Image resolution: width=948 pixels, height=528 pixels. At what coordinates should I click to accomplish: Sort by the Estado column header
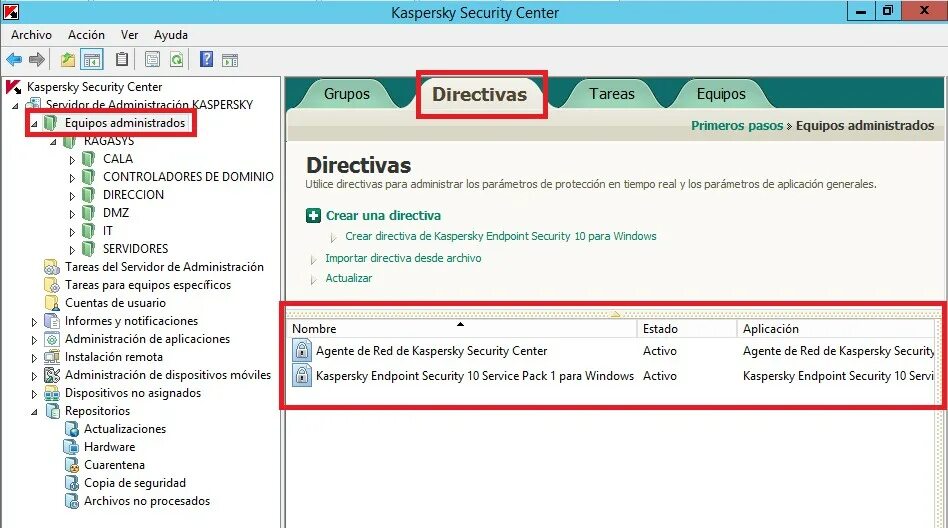[687, 329]
